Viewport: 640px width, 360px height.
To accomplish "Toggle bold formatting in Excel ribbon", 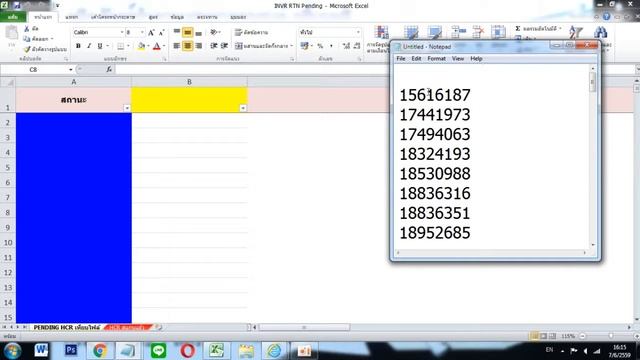I will (x=78, y=46).
